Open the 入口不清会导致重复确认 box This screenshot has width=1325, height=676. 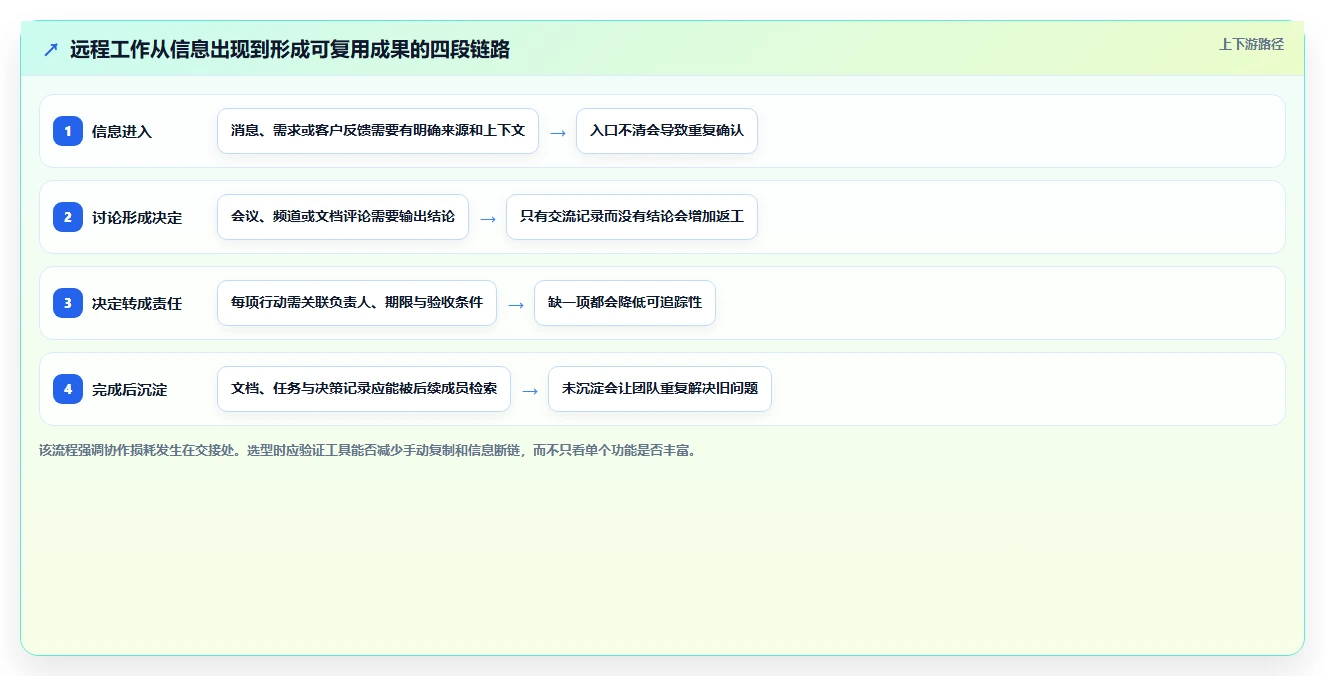[667, 131]
